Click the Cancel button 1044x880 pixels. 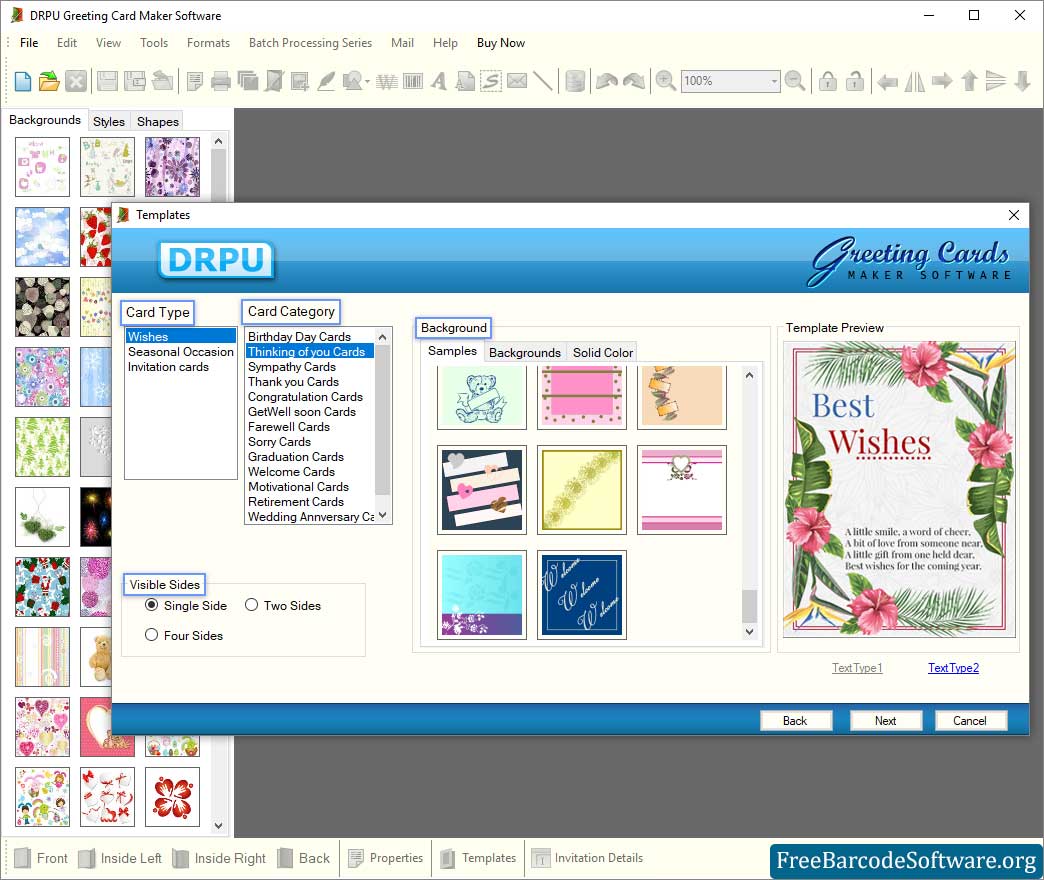tap(970, 720)
